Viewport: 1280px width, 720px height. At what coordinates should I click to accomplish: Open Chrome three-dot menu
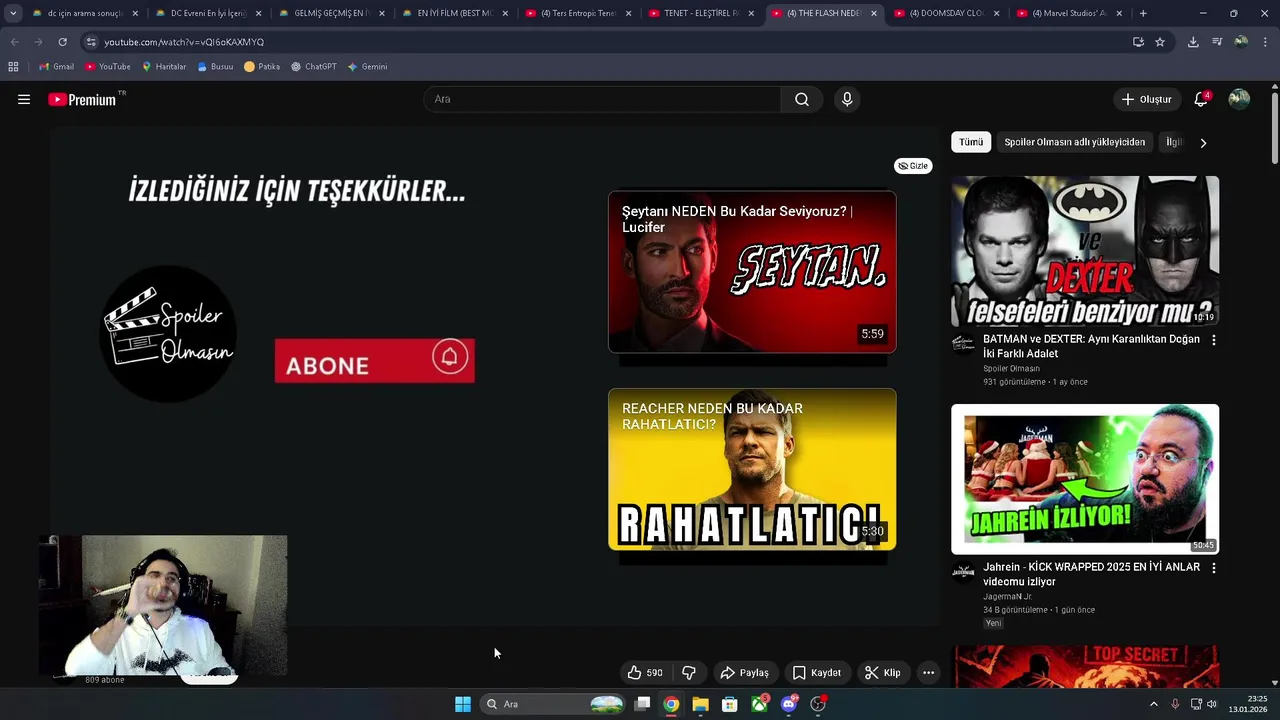point(1265,42)
